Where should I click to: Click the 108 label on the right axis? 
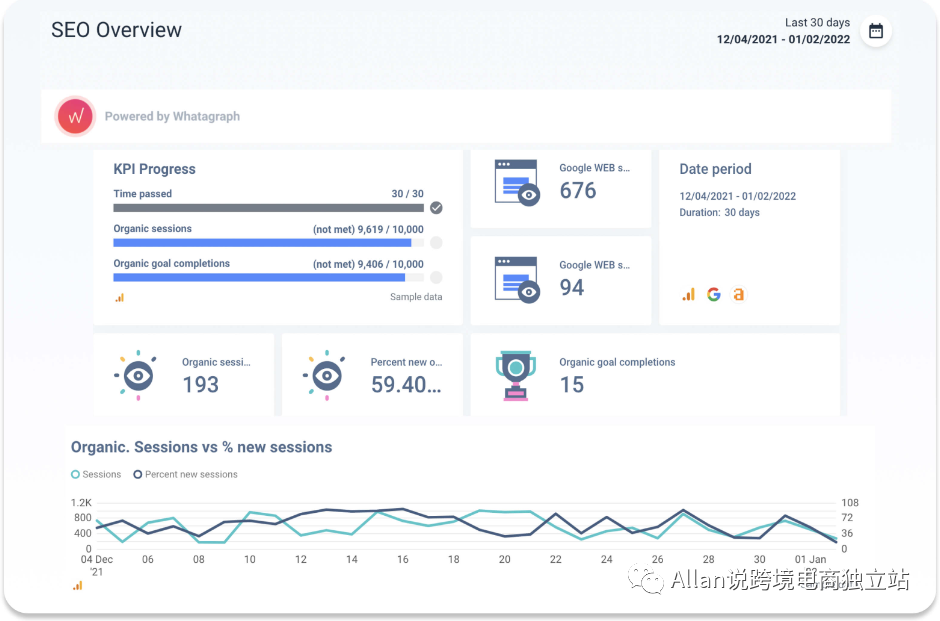tap(850, 502)
